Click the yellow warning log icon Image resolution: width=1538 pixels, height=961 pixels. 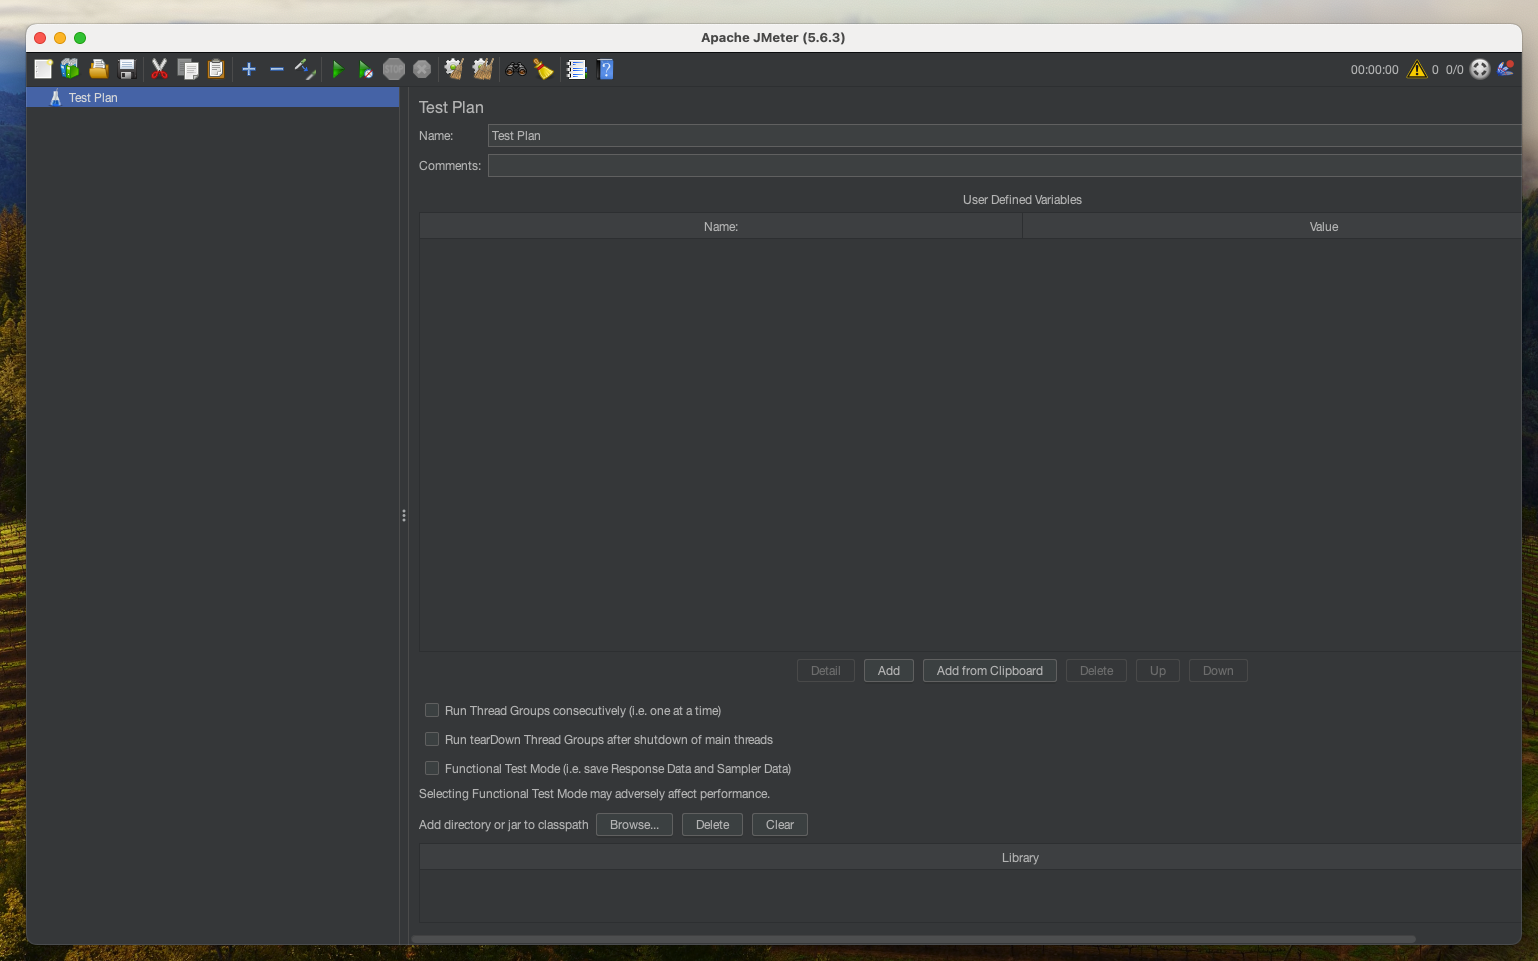1417,69
